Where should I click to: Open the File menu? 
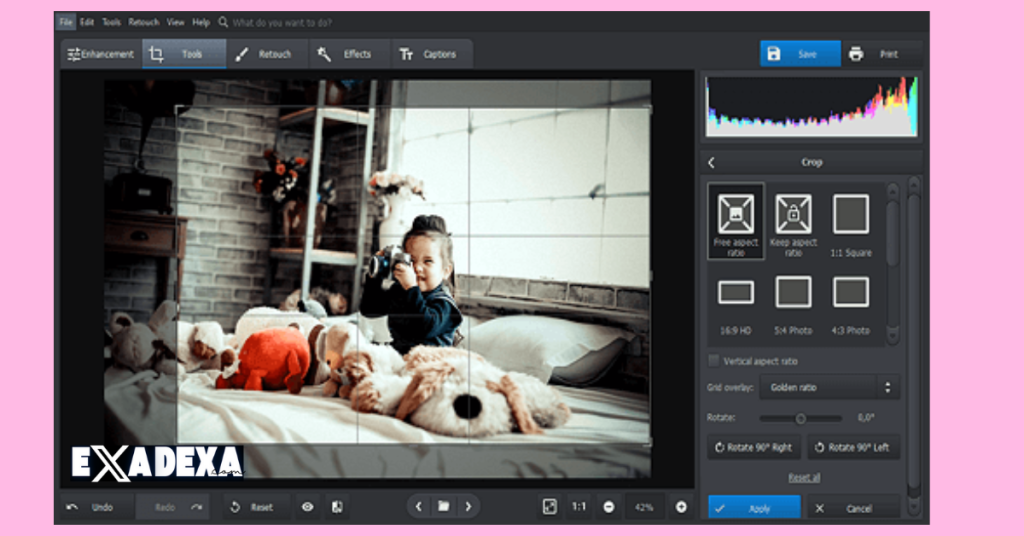tap(65, 22)
